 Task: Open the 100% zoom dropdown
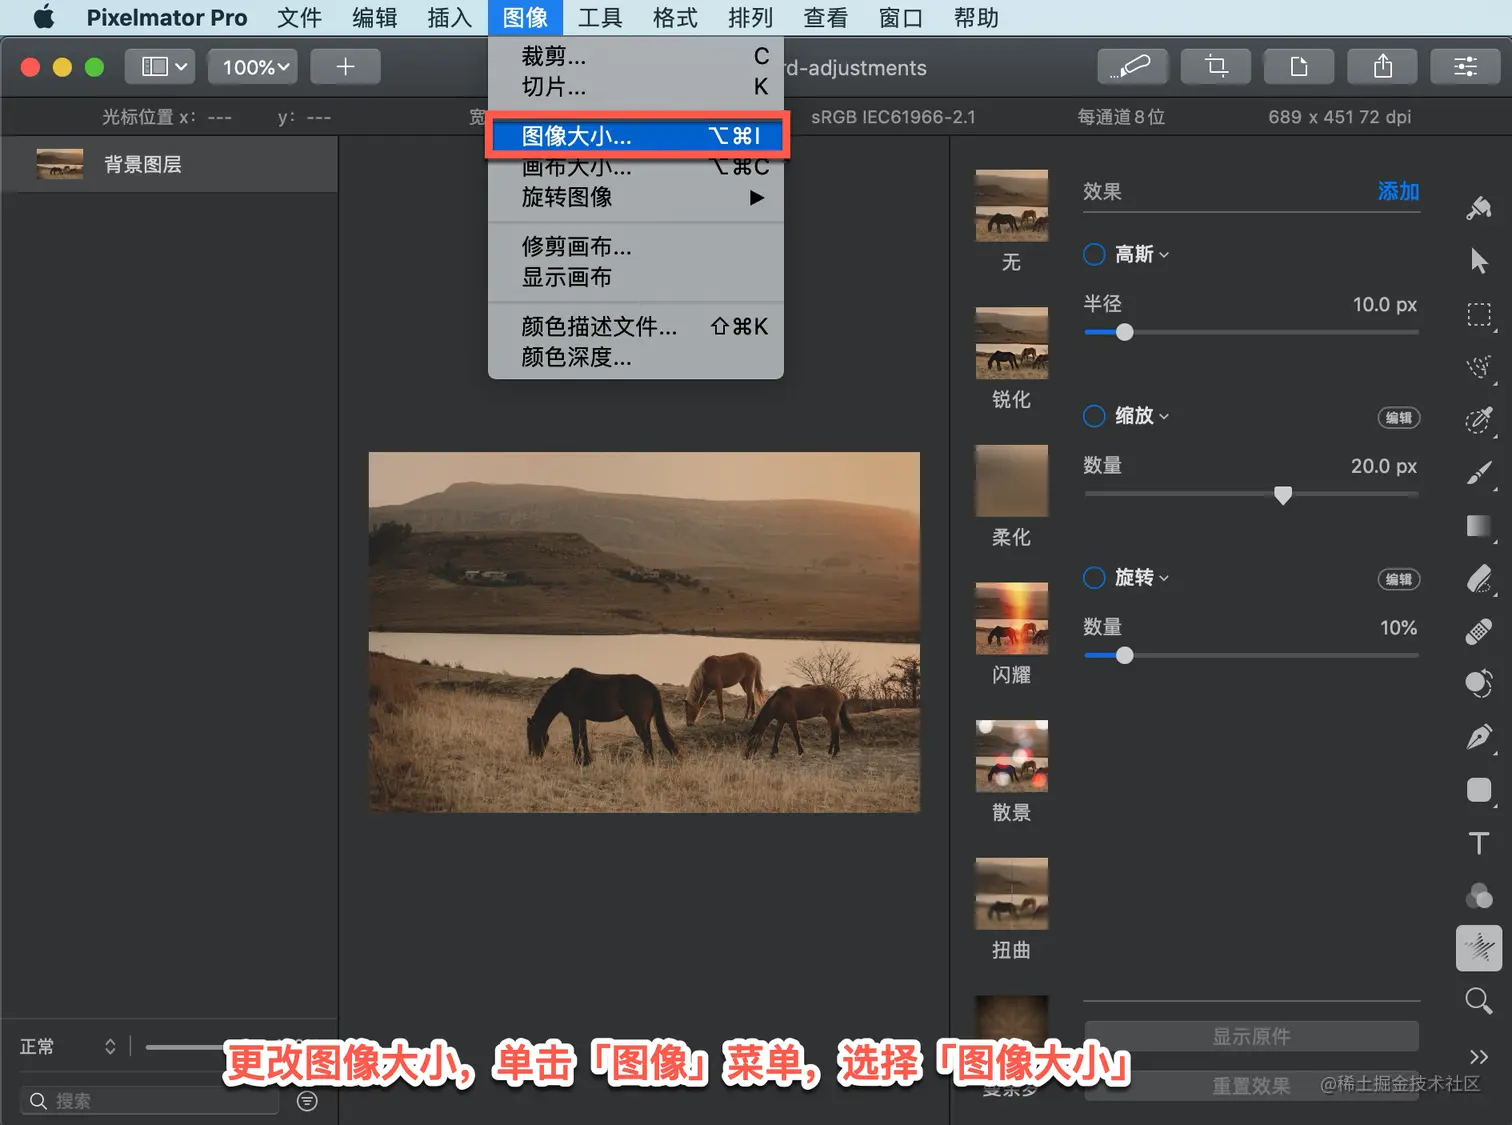(x=253, y=67)
